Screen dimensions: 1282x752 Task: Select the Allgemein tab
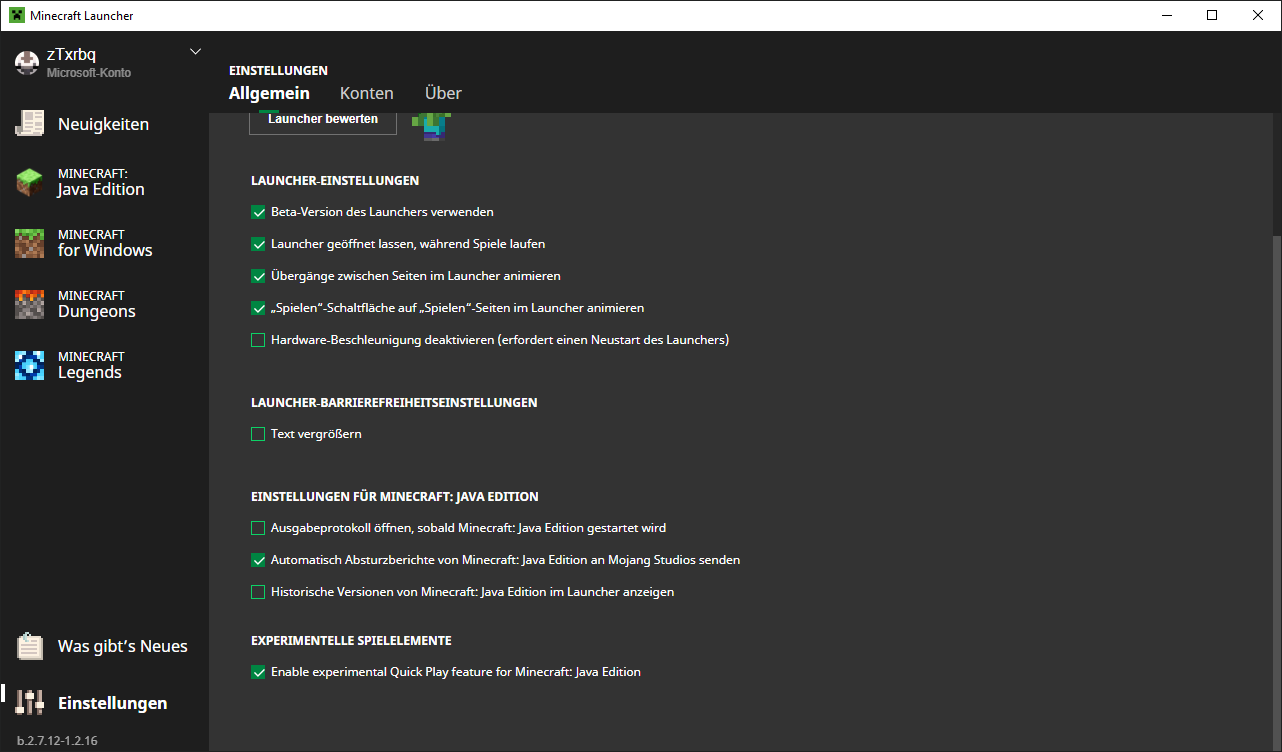269,93
